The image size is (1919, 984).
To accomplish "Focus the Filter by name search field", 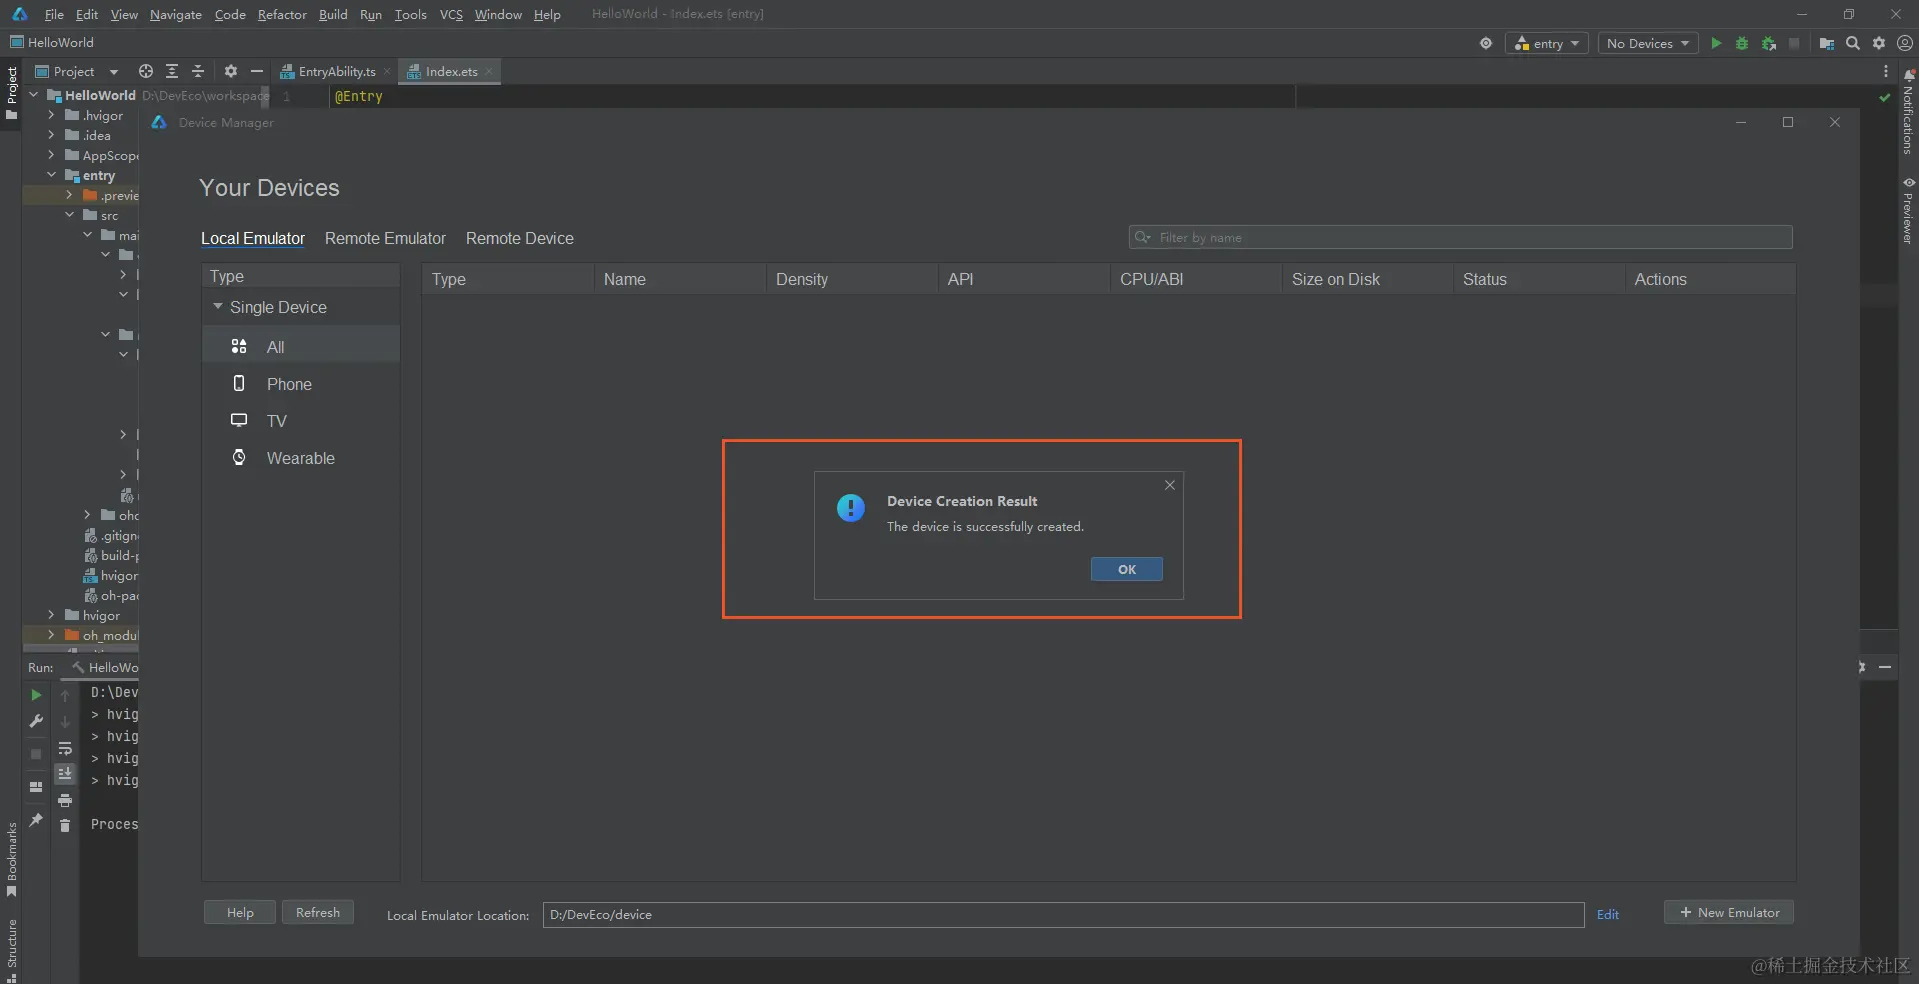I will (x=1460, y=237).
